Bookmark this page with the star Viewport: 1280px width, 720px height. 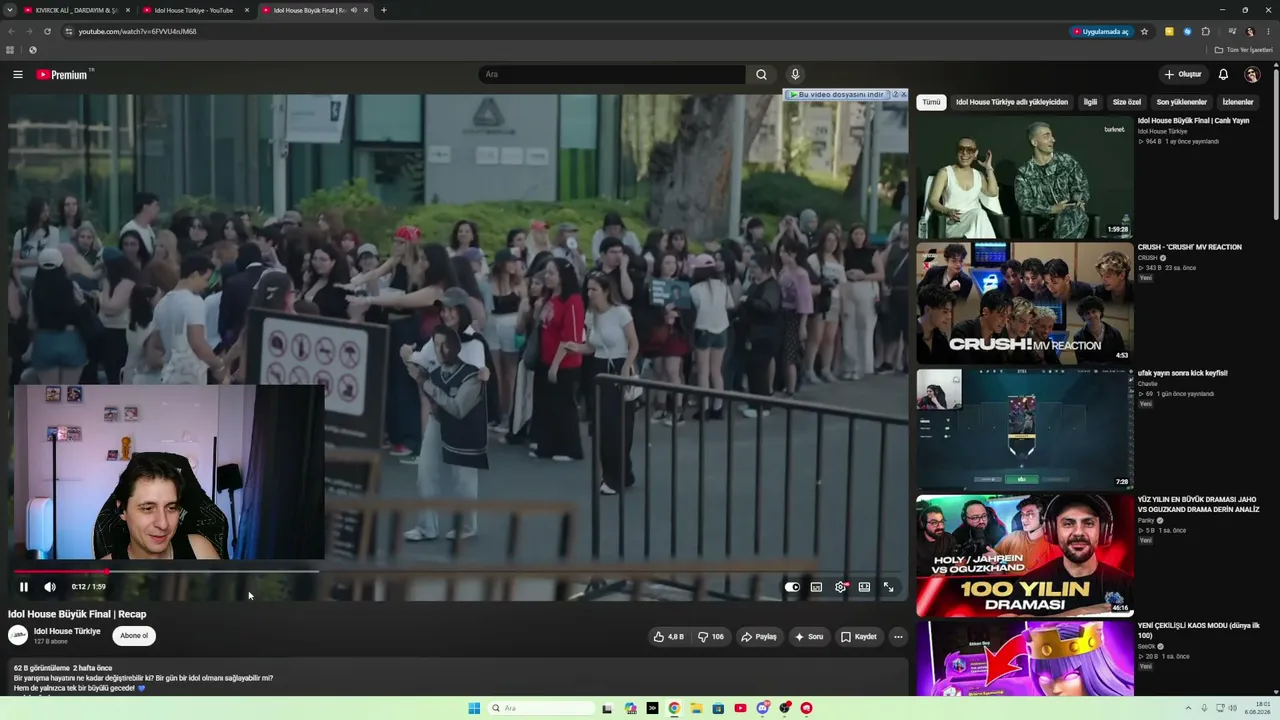coord(1144,31)
